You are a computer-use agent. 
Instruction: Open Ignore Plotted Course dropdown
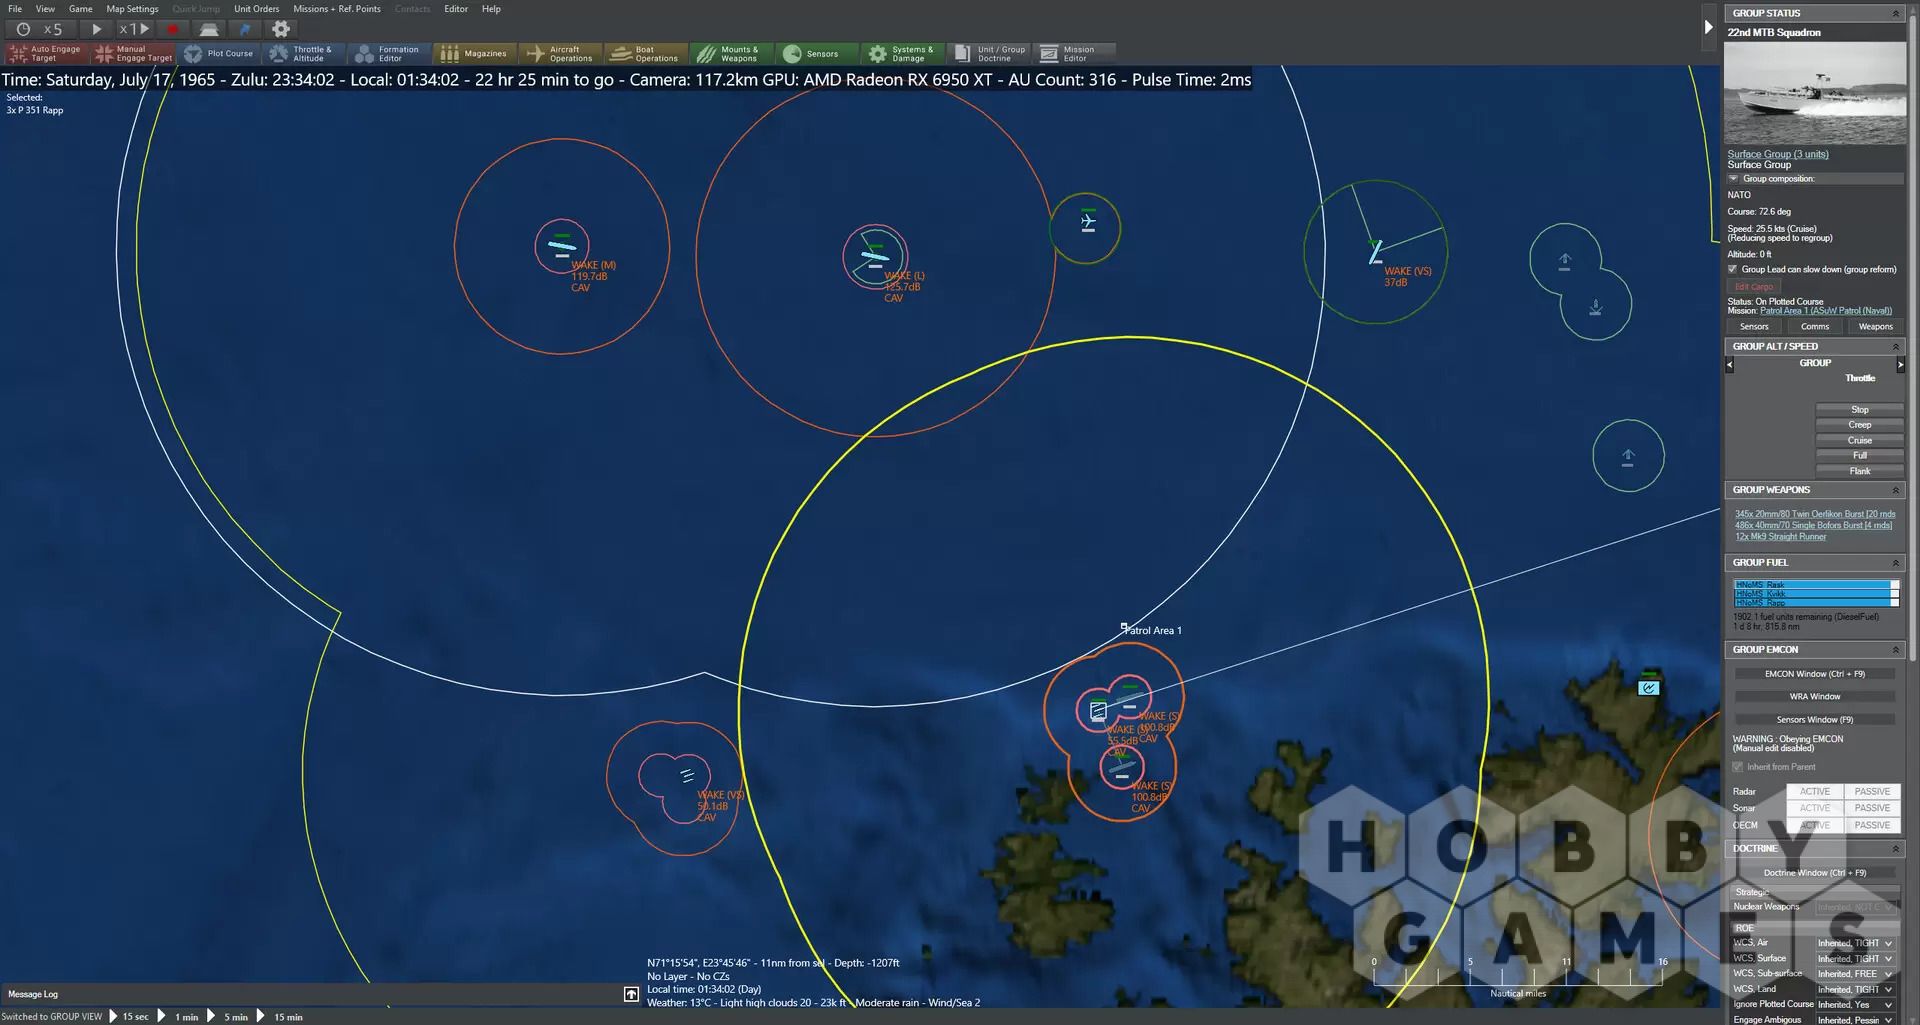pyautogui.click(x=1855, y=1005)
